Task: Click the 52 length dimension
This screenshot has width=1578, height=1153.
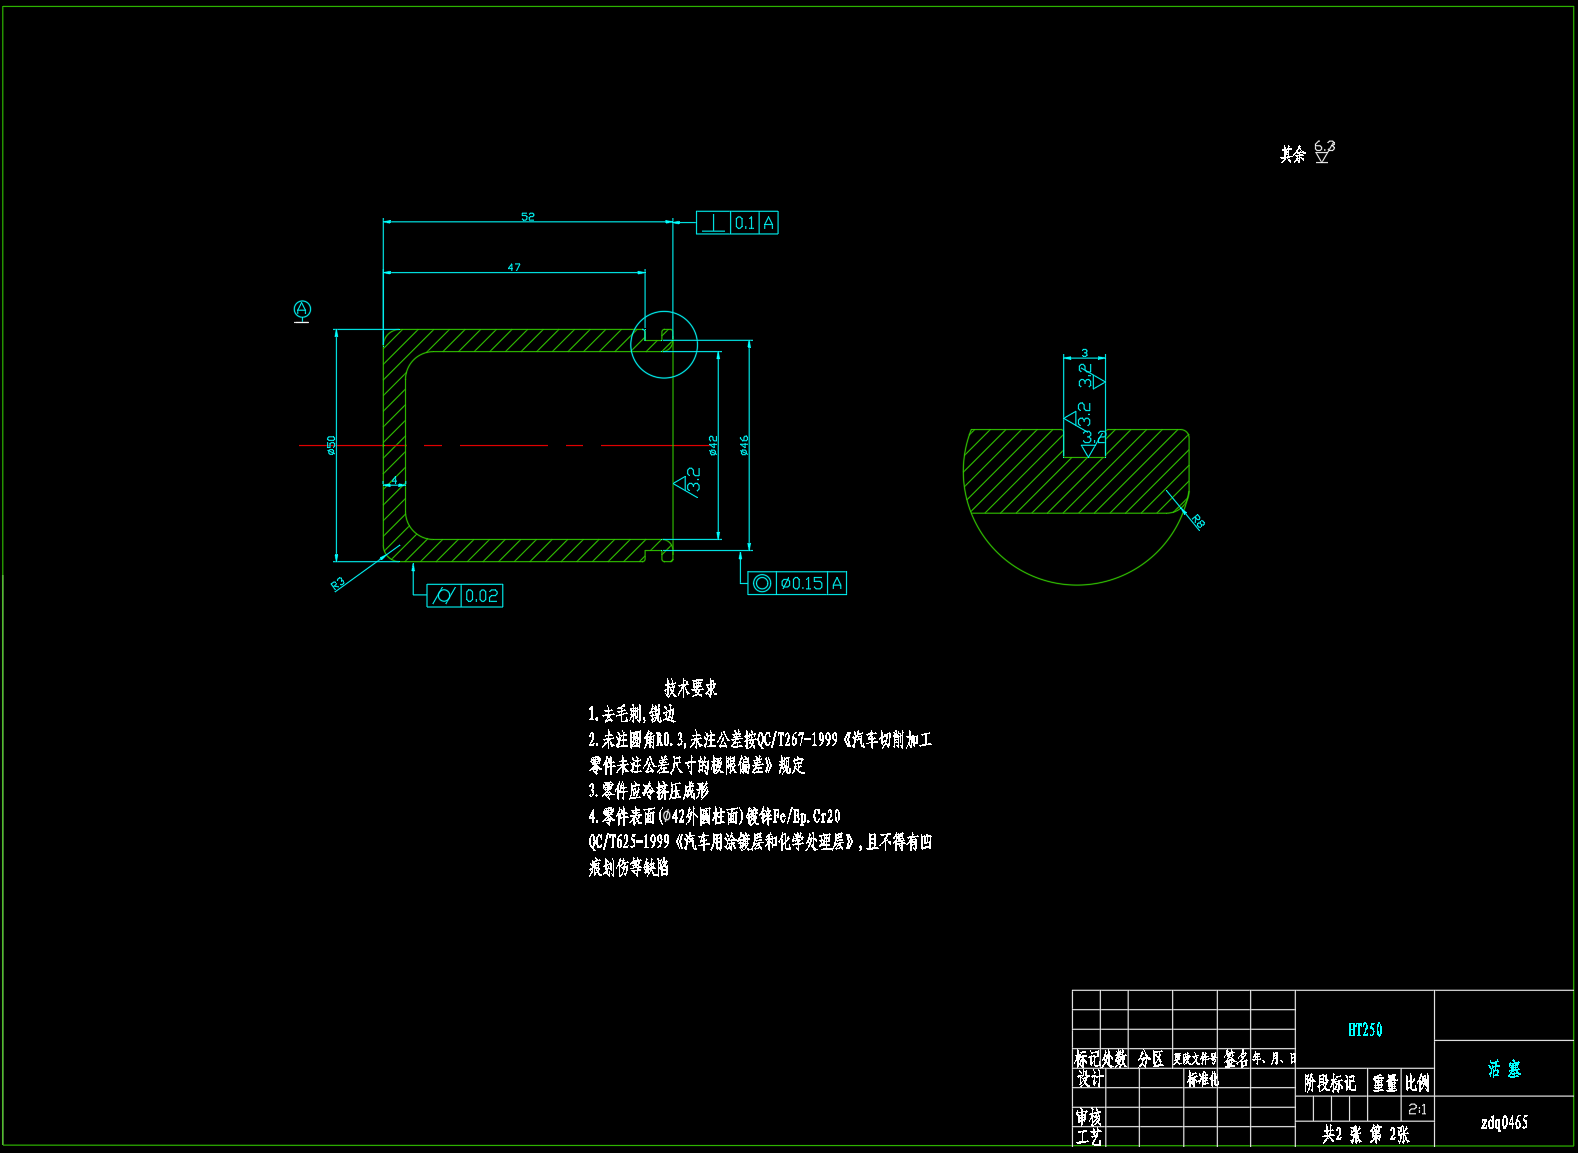Action: tap(528, 217)
